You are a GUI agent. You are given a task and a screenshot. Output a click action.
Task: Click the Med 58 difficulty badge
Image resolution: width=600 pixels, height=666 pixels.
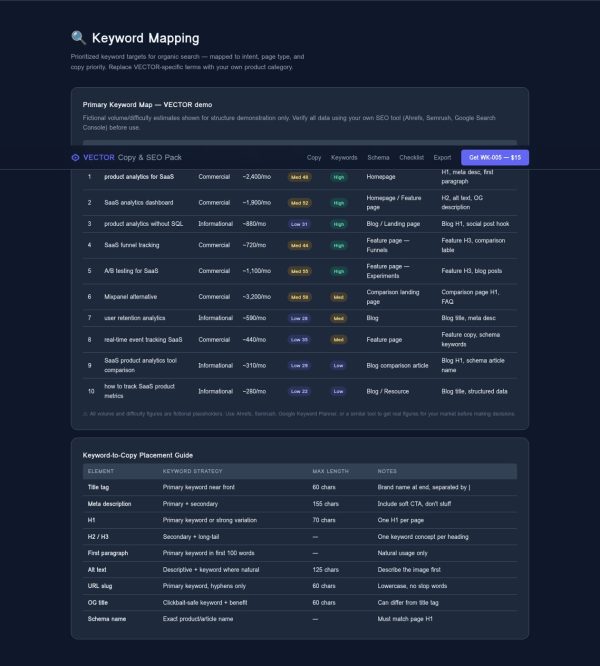pyautogui.click(x=299, y=297)
